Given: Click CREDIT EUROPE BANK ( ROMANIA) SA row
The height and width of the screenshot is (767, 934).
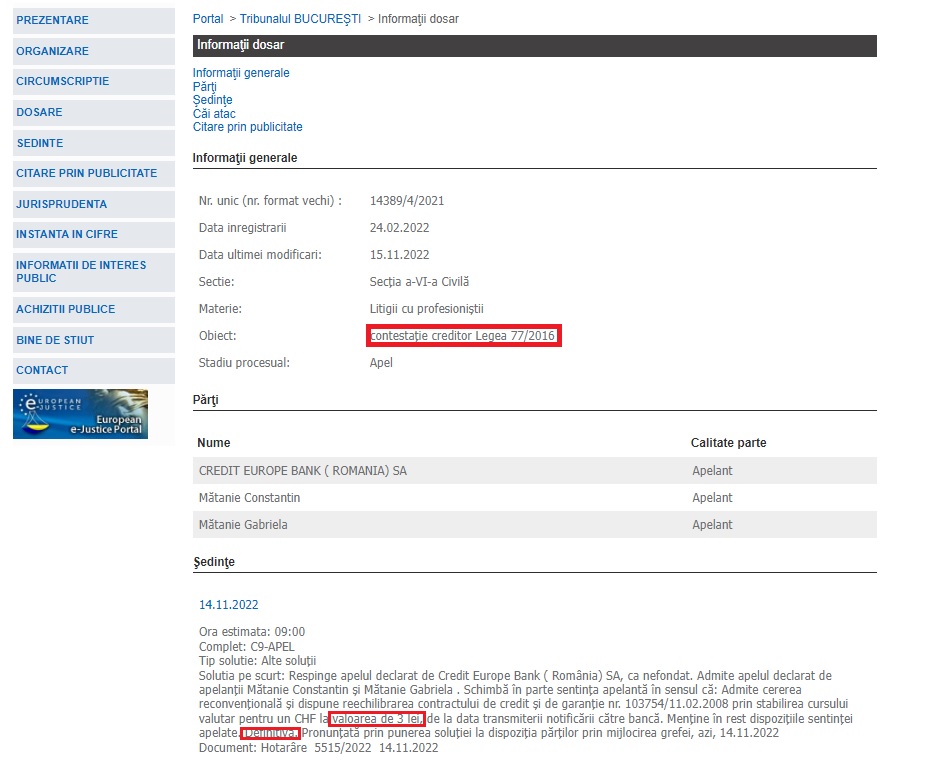Looking at the screenshot, I should (x=534, y=470).
